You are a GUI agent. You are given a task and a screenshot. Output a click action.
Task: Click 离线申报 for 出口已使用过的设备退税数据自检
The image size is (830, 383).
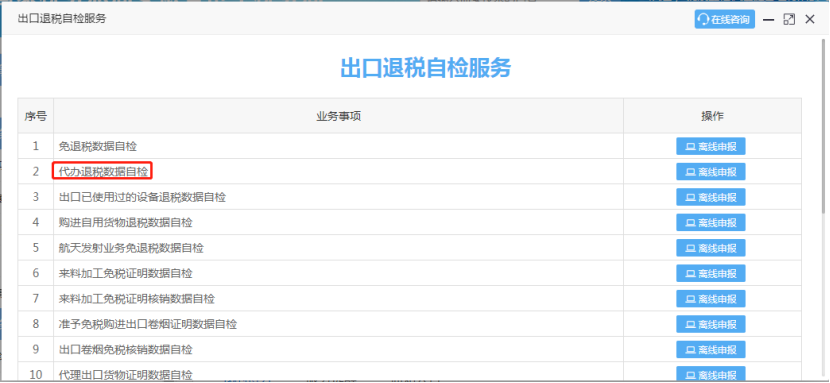[710, 197]
